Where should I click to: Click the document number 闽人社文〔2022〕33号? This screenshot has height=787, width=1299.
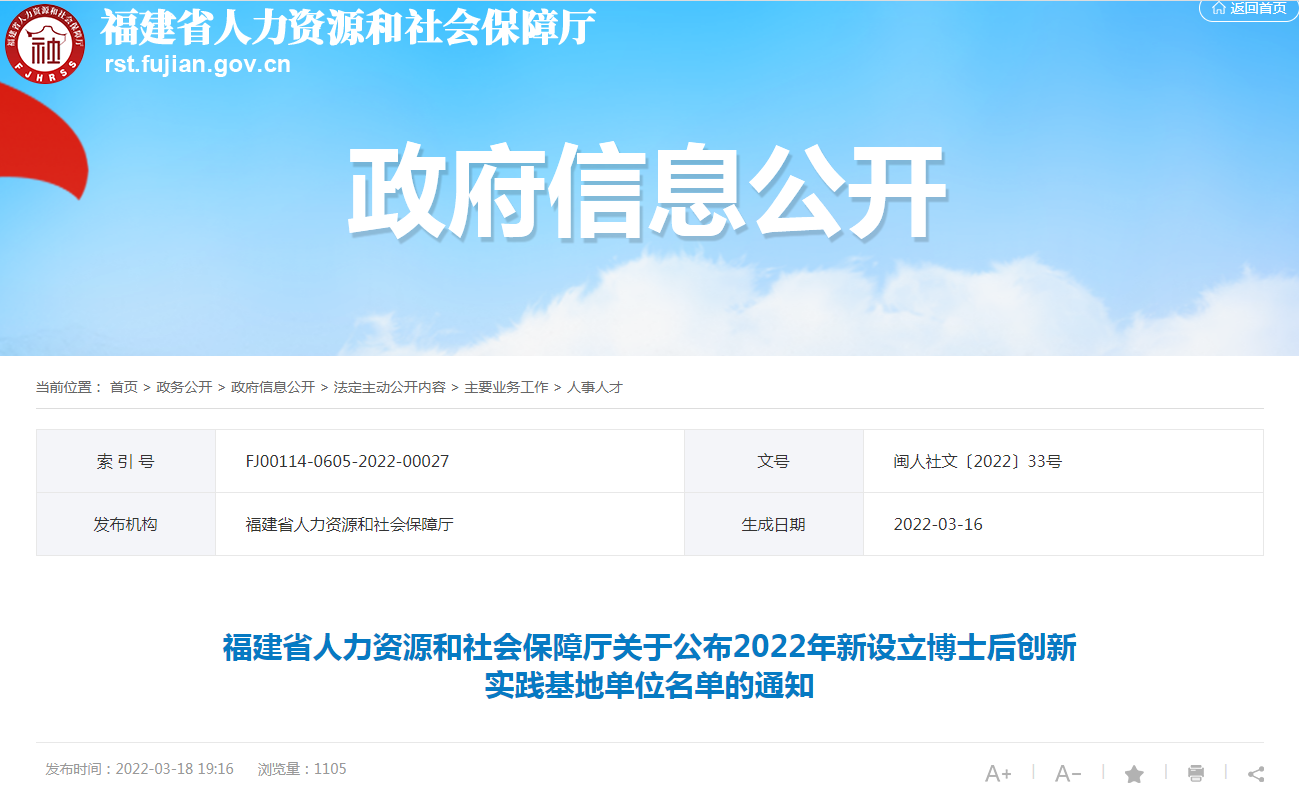[977, 462]
